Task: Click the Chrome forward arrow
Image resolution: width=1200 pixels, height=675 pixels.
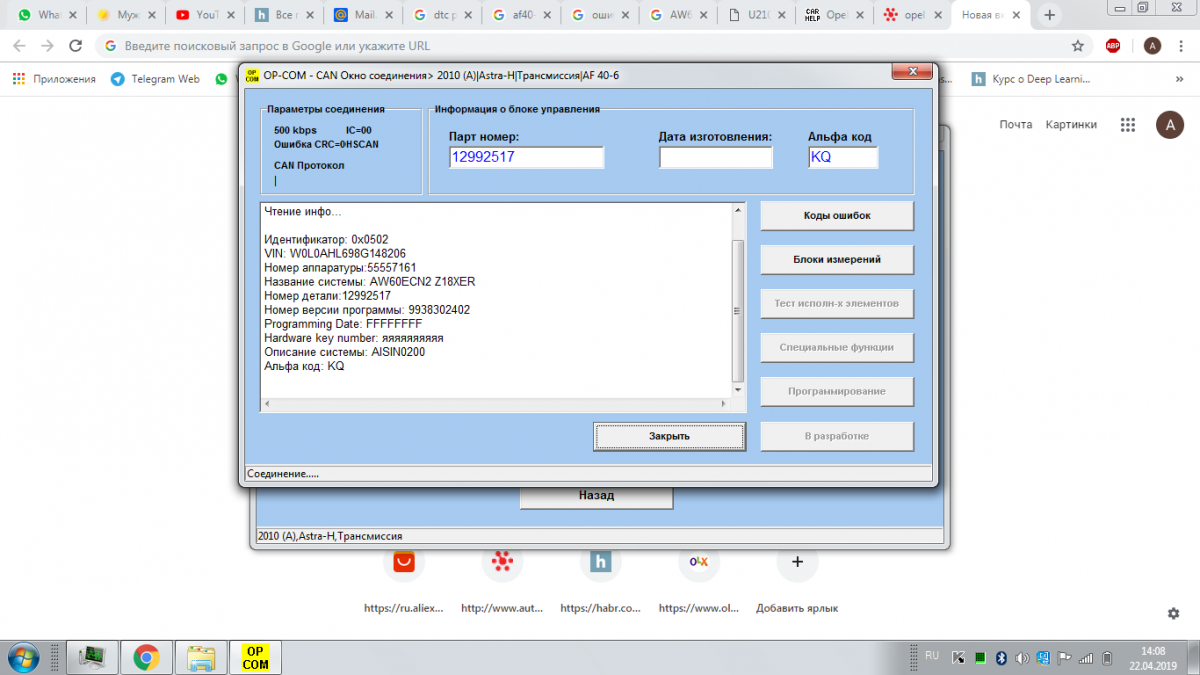Action: tap(47, 46)
